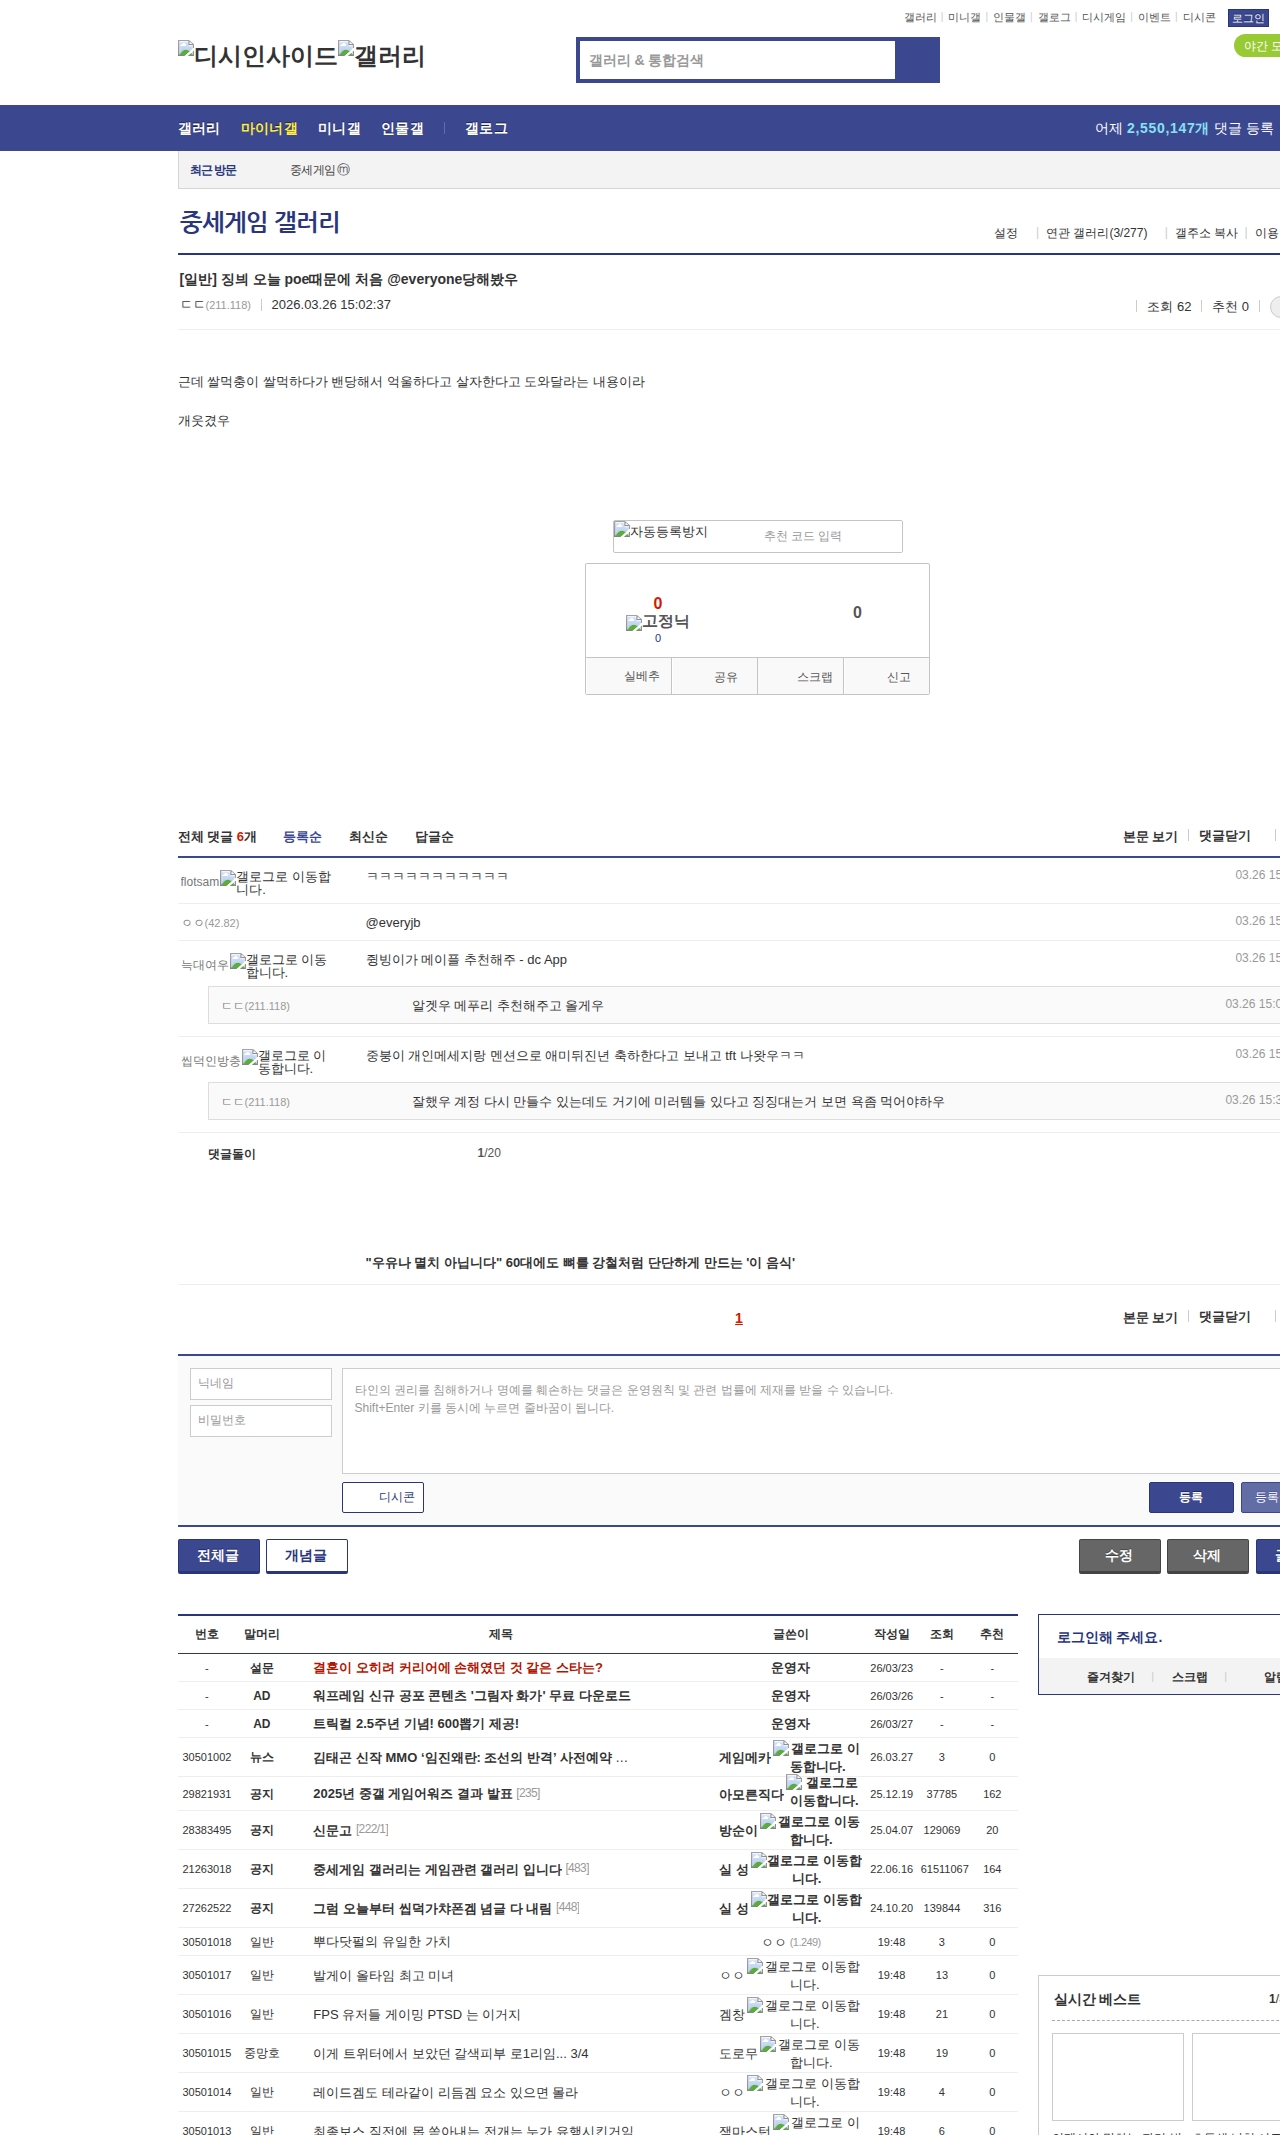Screen dimensions: 1280x2135
Task: Focus the 닉네임 input field
Action: click(260, 1383)
